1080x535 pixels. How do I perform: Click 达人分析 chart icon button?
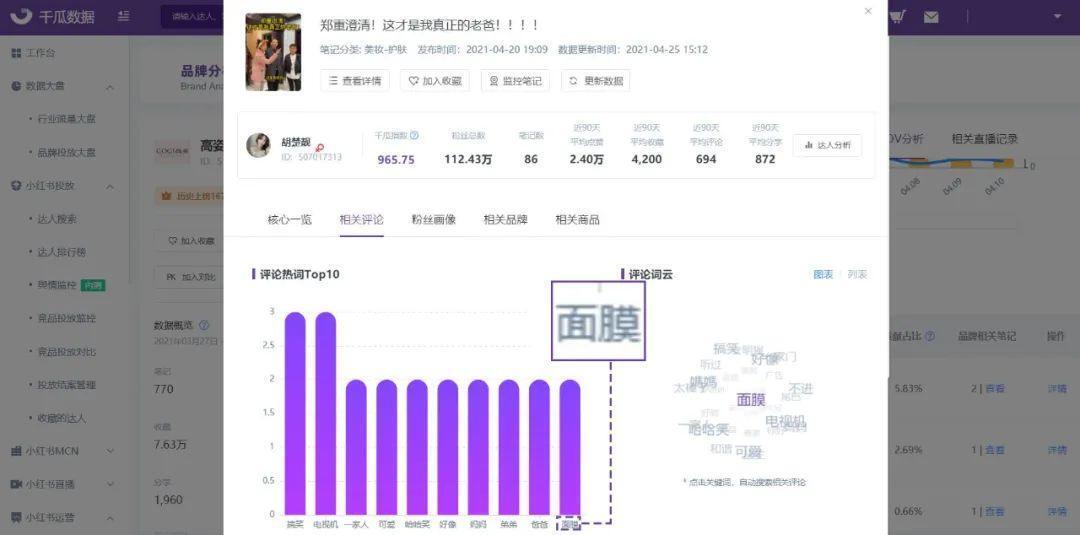click(827, 145)
